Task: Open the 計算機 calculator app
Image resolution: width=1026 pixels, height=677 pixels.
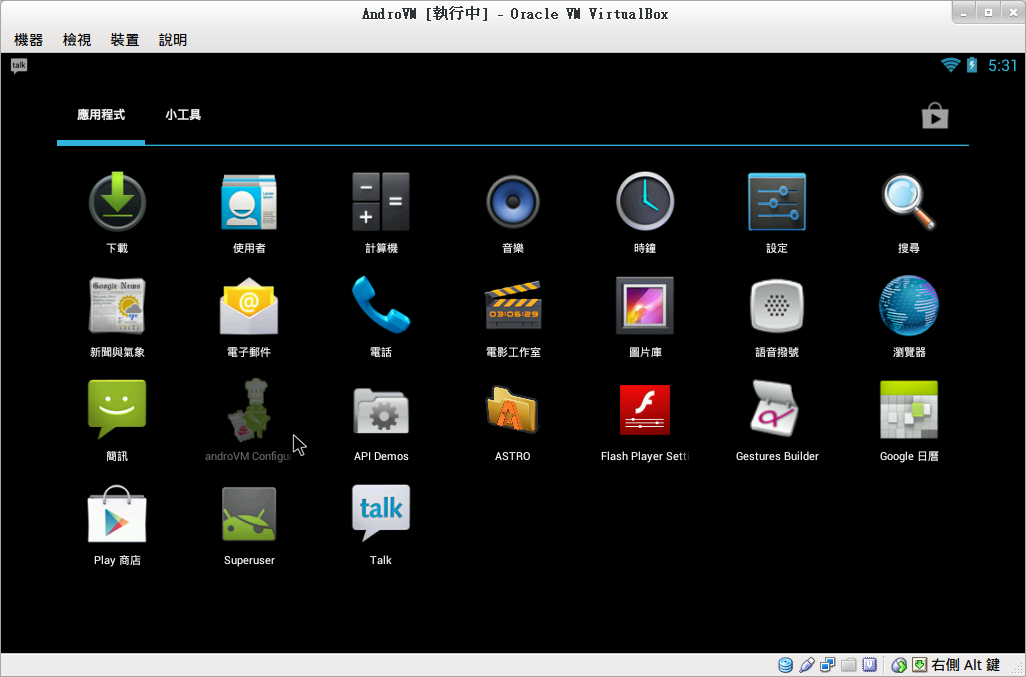Action: coord(381,213)
